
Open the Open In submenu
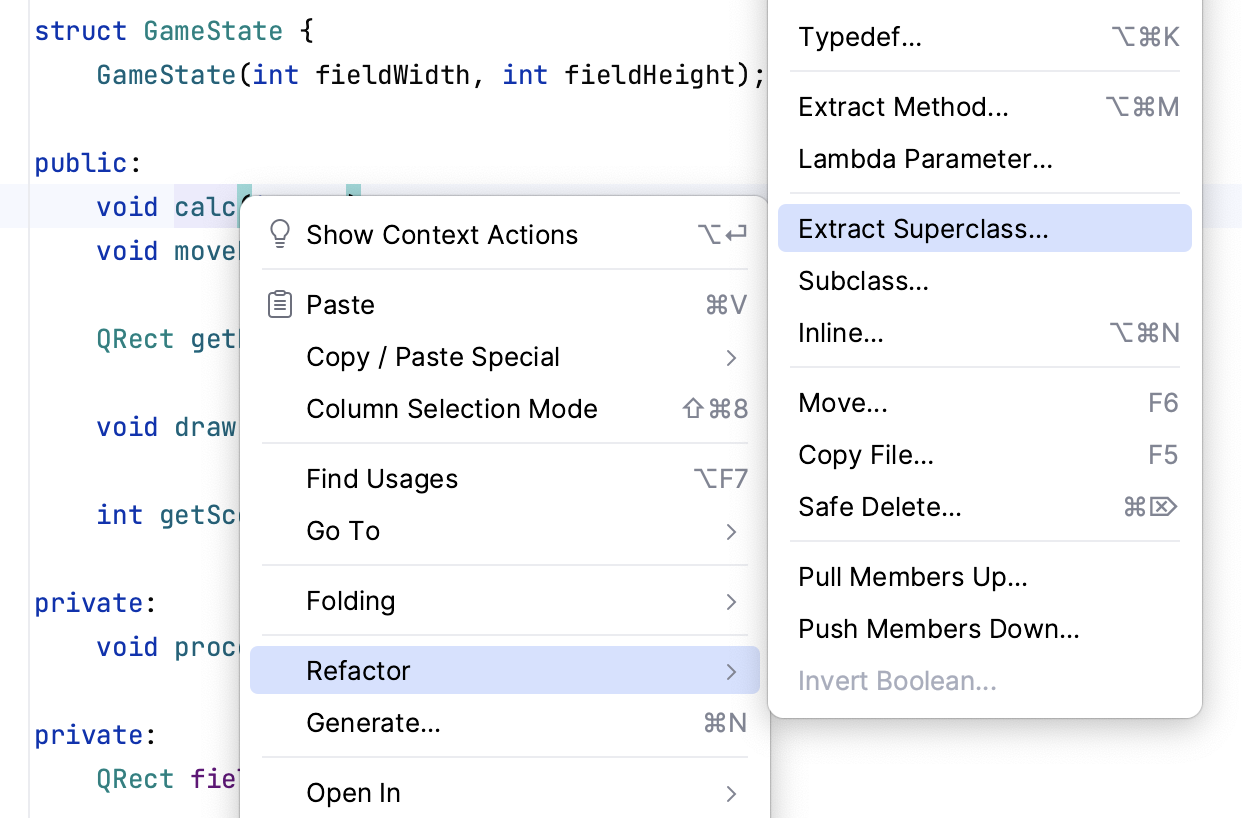[x=353, y=793]
